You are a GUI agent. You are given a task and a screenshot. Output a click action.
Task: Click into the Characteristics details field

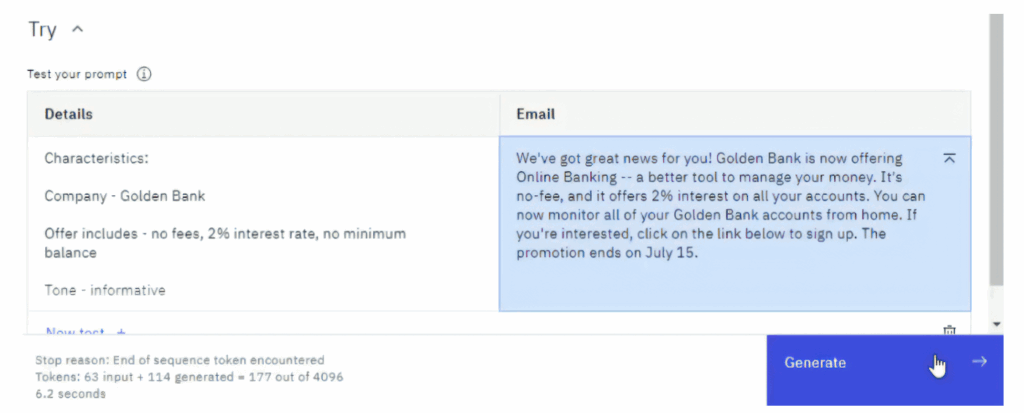[x=264, y=223]
